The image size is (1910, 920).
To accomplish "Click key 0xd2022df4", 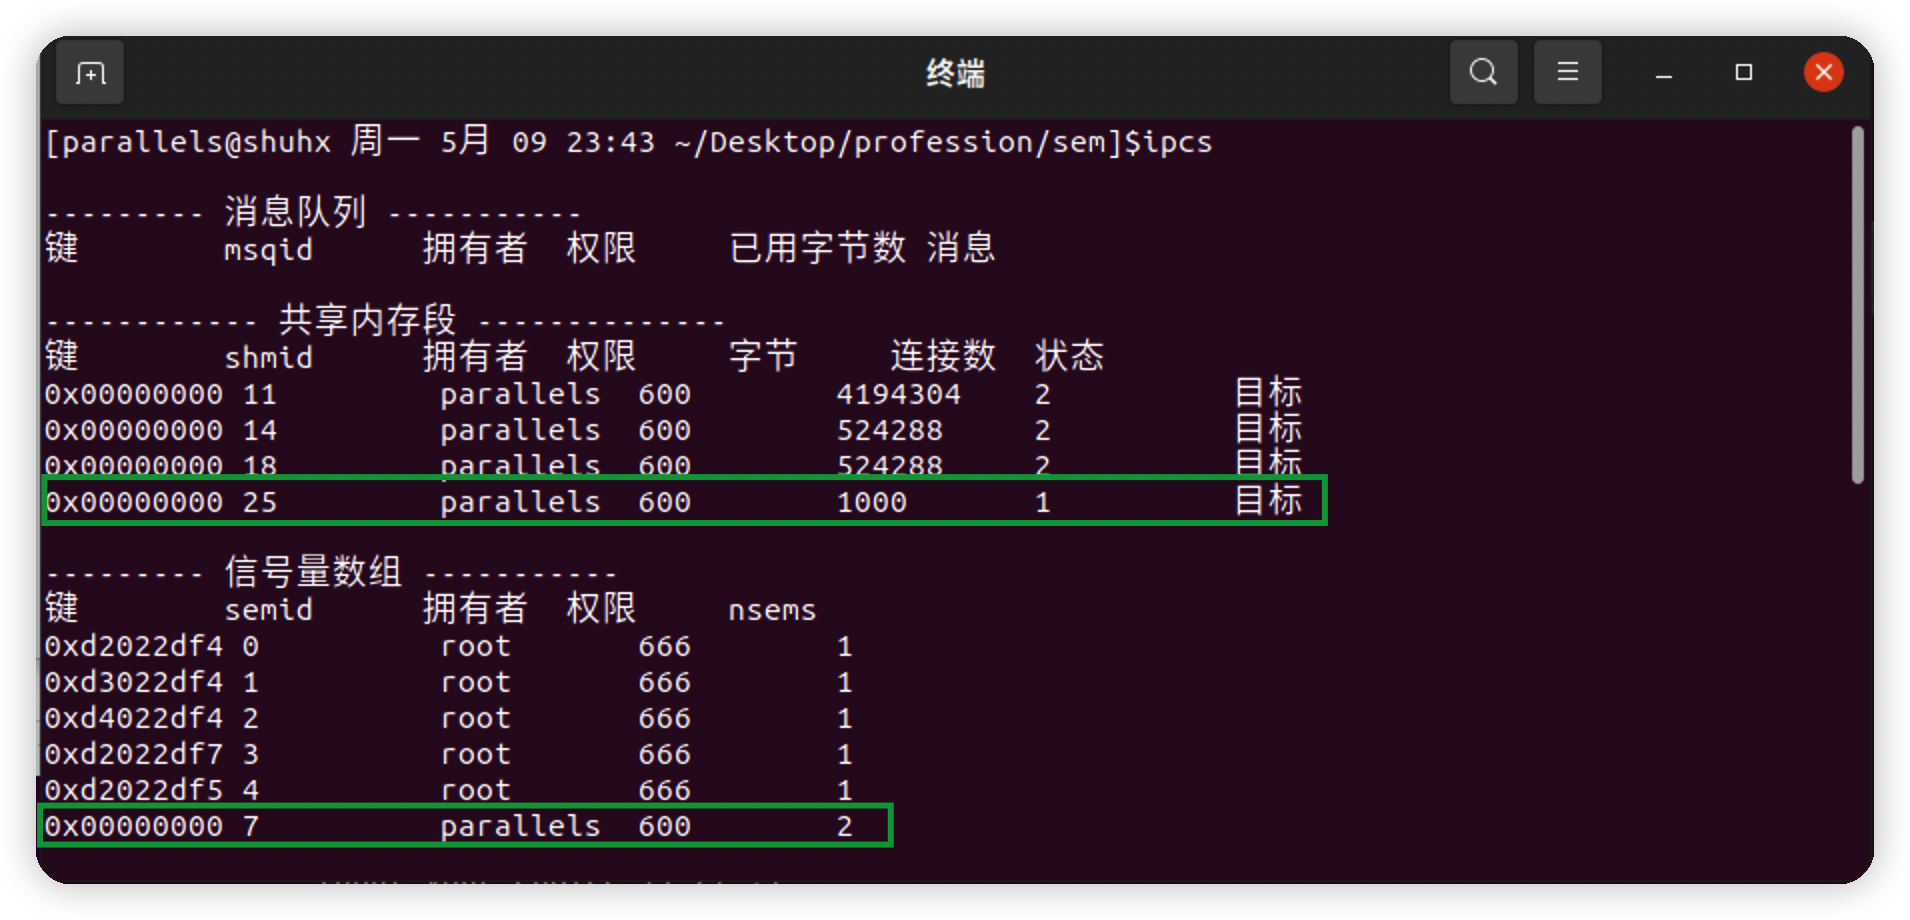I will 134,646.
